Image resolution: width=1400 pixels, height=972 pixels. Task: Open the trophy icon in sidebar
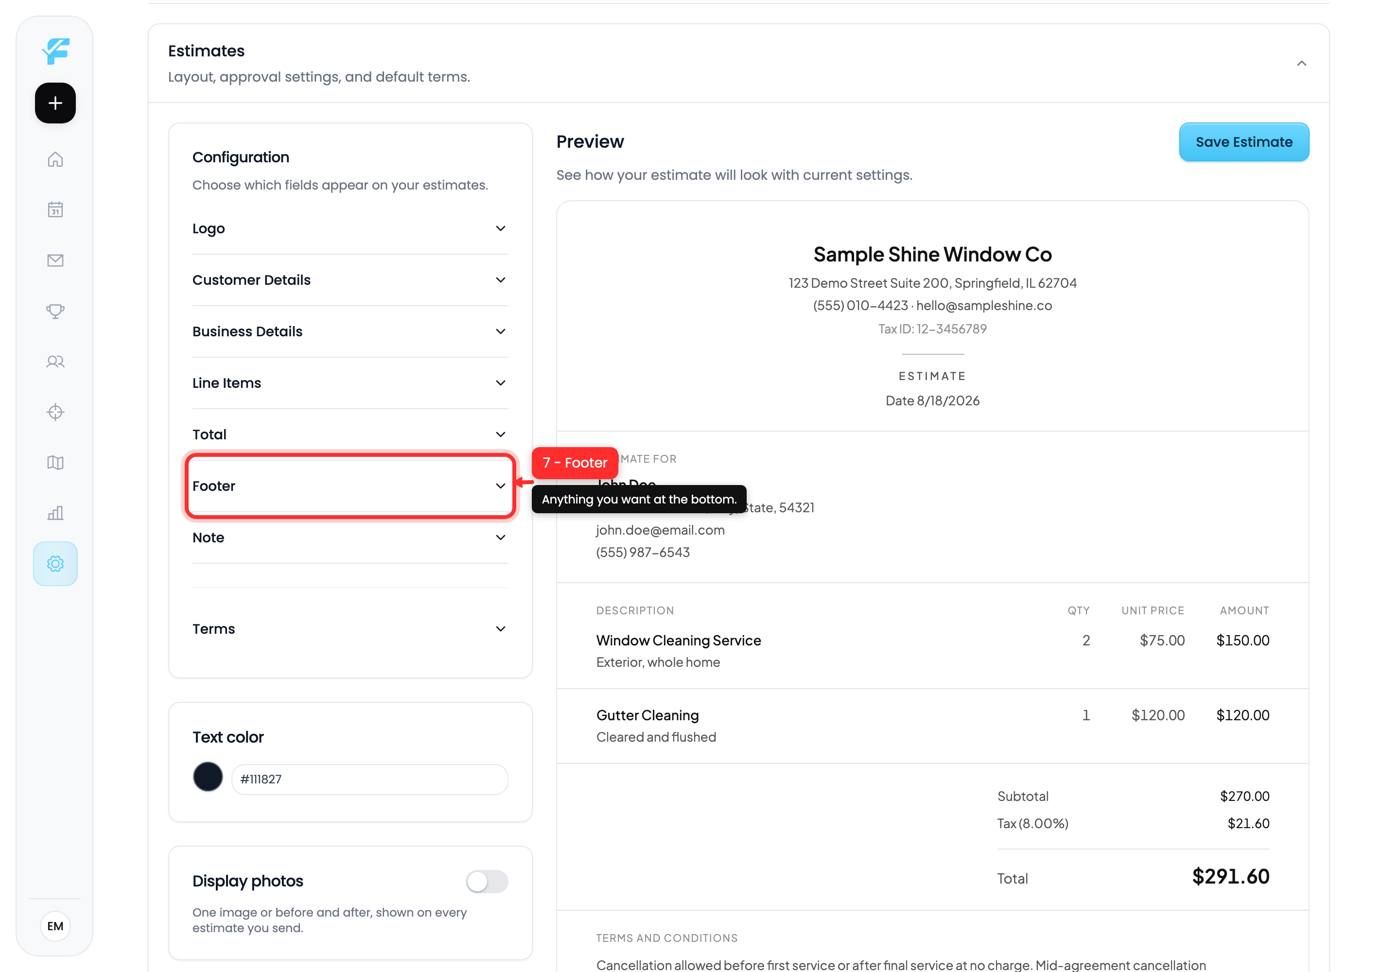pos(55,311)
